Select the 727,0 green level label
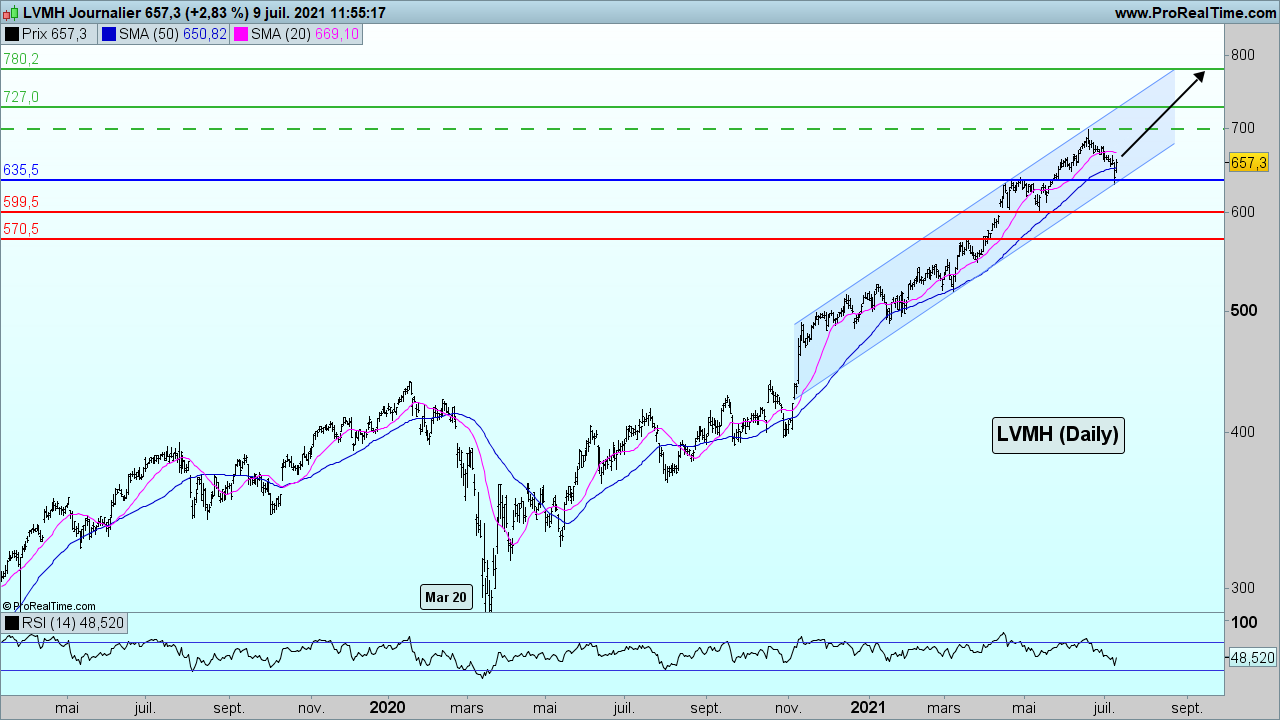 [21, 97]
